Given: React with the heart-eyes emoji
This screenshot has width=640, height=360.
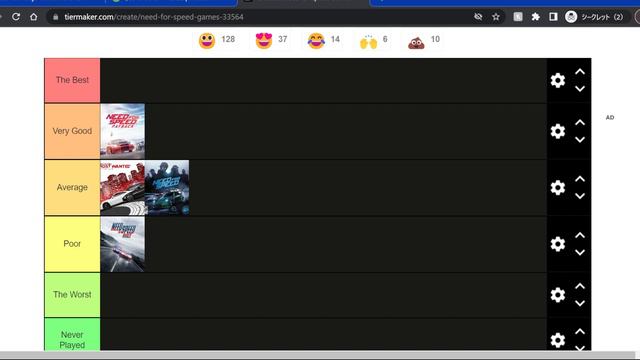Looking at the screenshot, I should click(264, 41).
